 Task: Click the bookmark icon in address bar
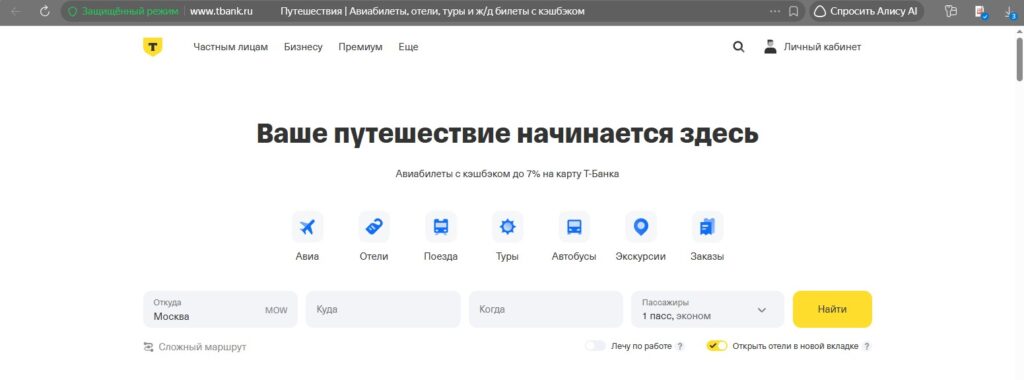pos(793,11)
